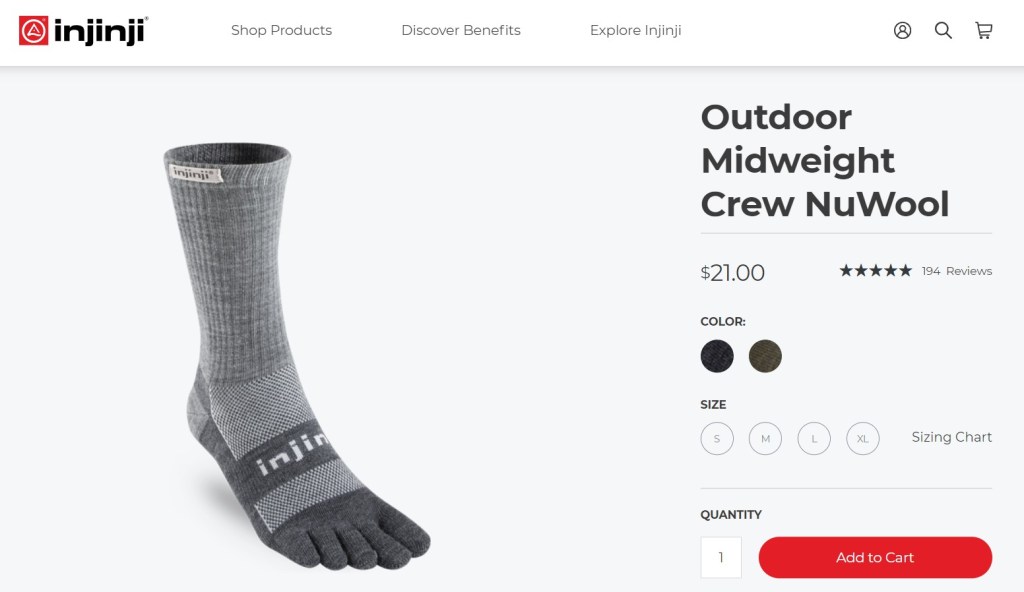This screenshot has height=592, width=1024.
Task: Click the five-star rating icons
Action: coord(875,270)
